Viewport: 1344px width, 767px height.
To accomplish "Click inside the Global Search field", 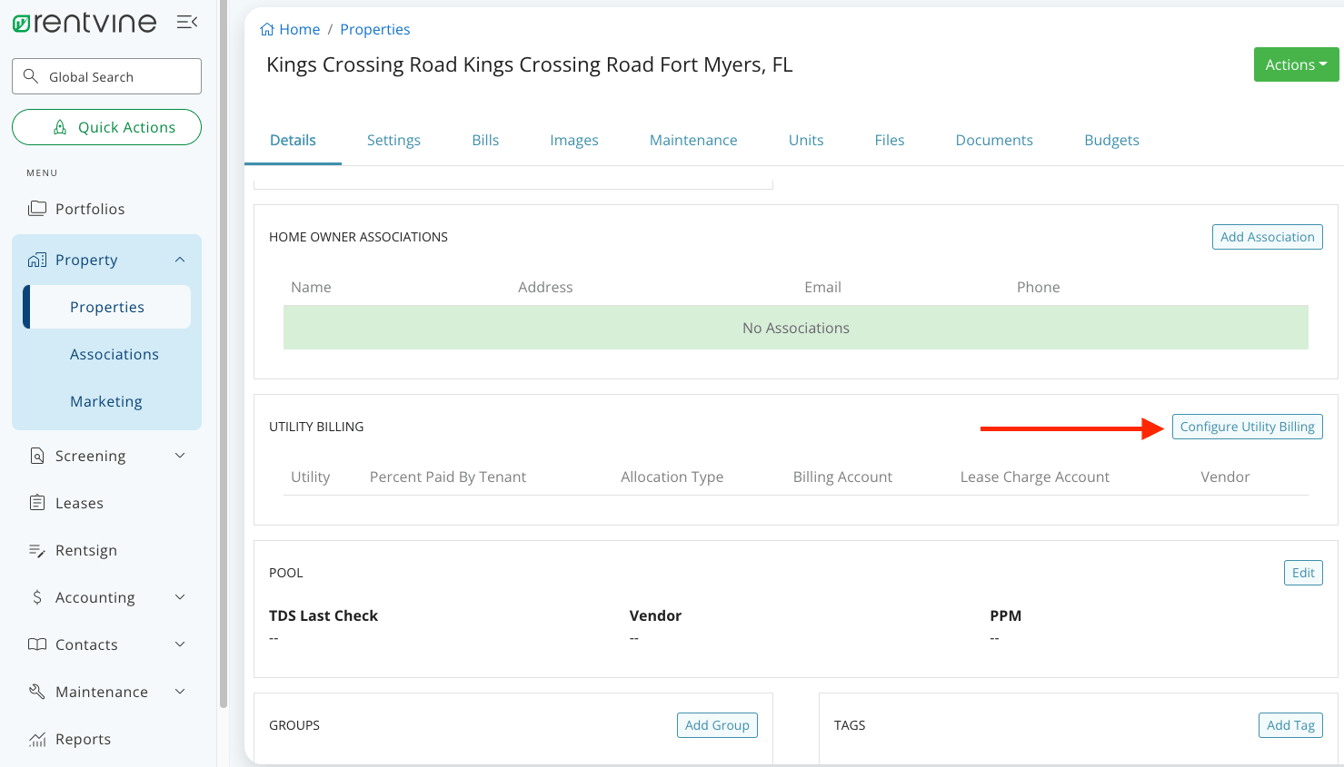I will 106,75.
